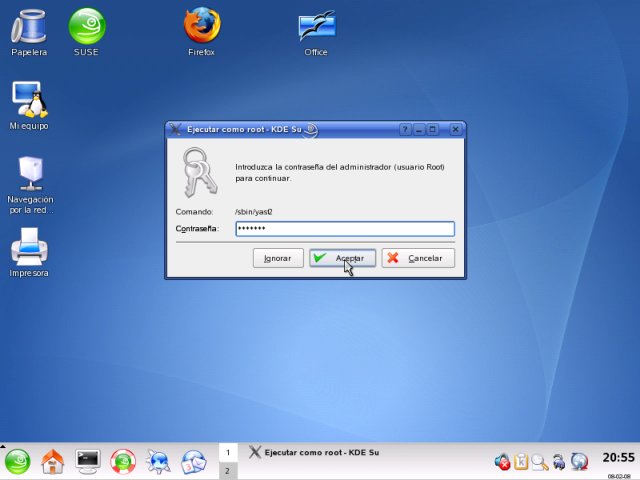The image size is (640, 480).
Task: Close the Ejecutar como root dialog
Action: (x=456, y=130)
